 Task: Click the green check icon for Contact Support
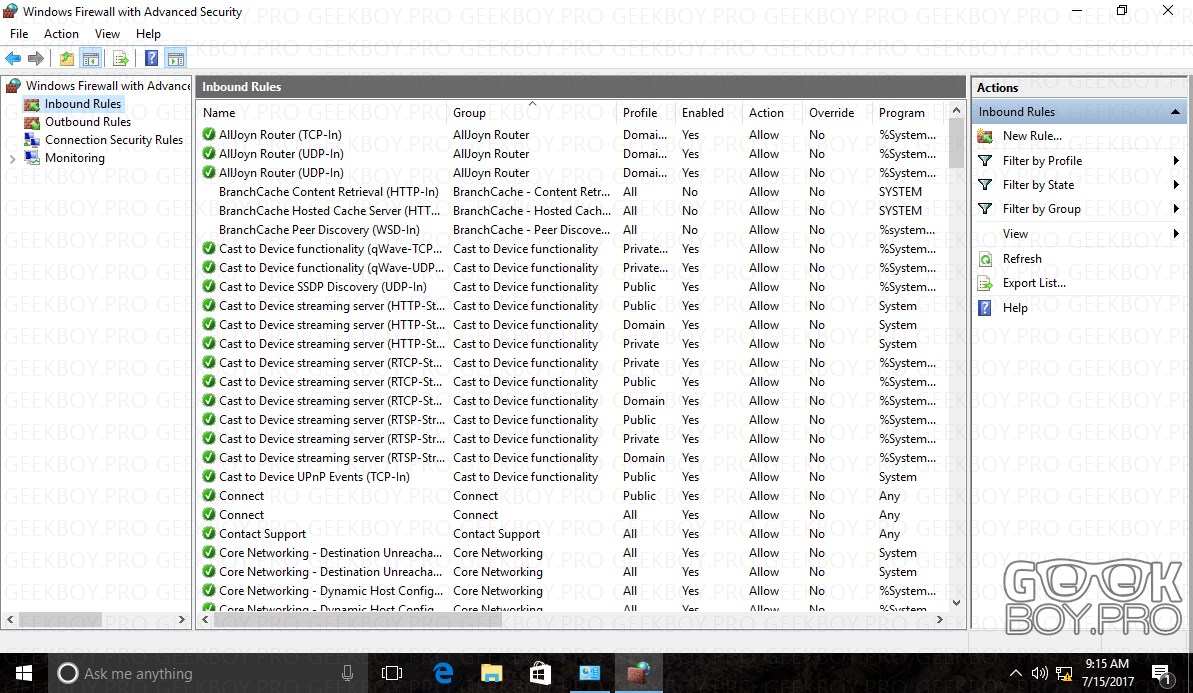point(208,533)
